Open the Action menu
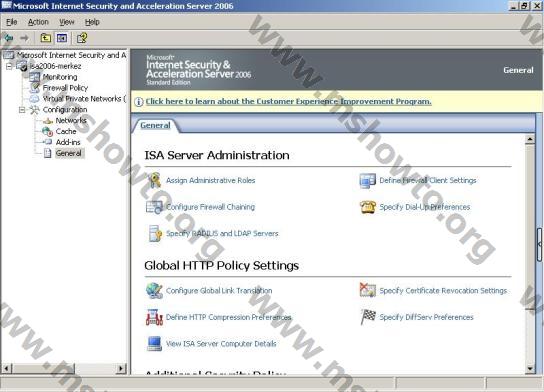This screenshot has height=392, width=544. (x=38, y=22)
